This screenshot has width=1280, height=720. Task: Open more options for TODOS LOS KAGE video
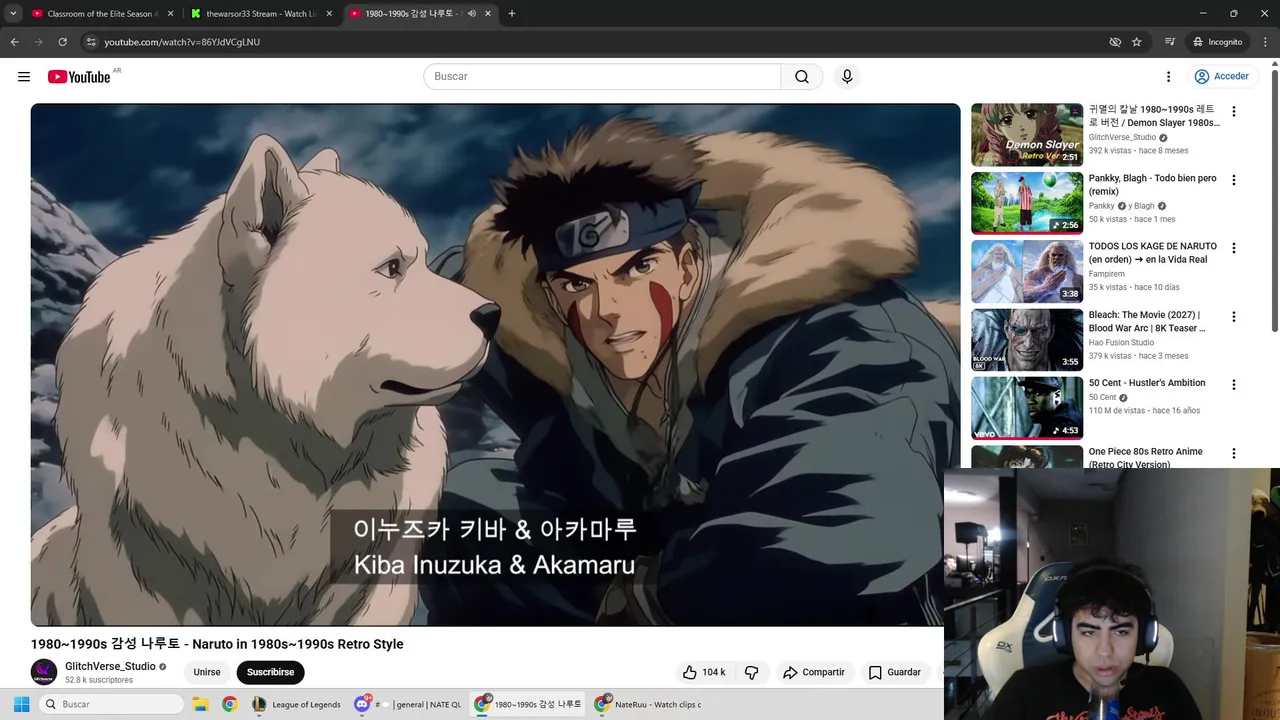(1233, 248)
